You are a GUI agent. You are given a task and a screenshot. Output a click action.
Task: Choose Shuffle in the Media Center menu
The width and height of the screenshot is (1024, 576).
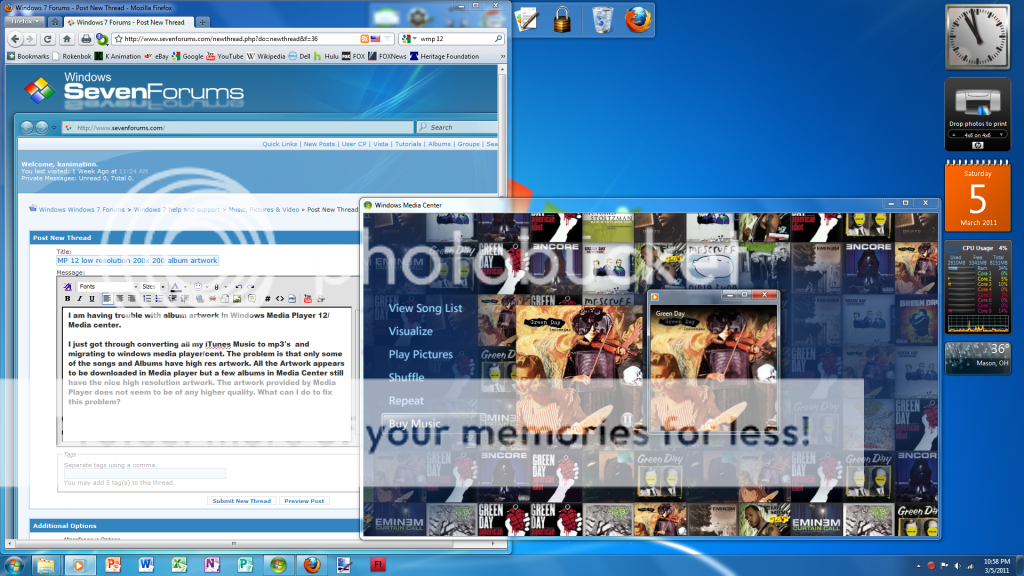pos(406,377)
